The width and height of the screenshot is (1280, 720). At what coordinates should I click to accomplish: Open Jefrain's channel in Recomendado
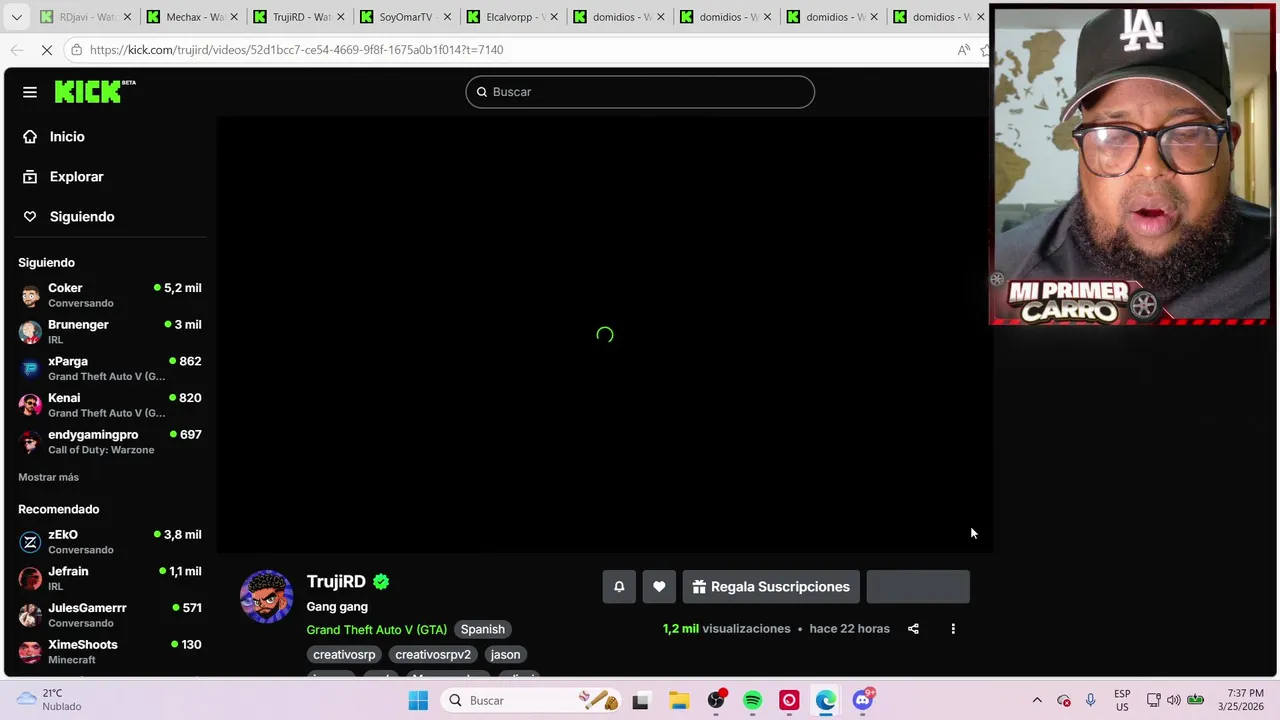tap(110, 579)
